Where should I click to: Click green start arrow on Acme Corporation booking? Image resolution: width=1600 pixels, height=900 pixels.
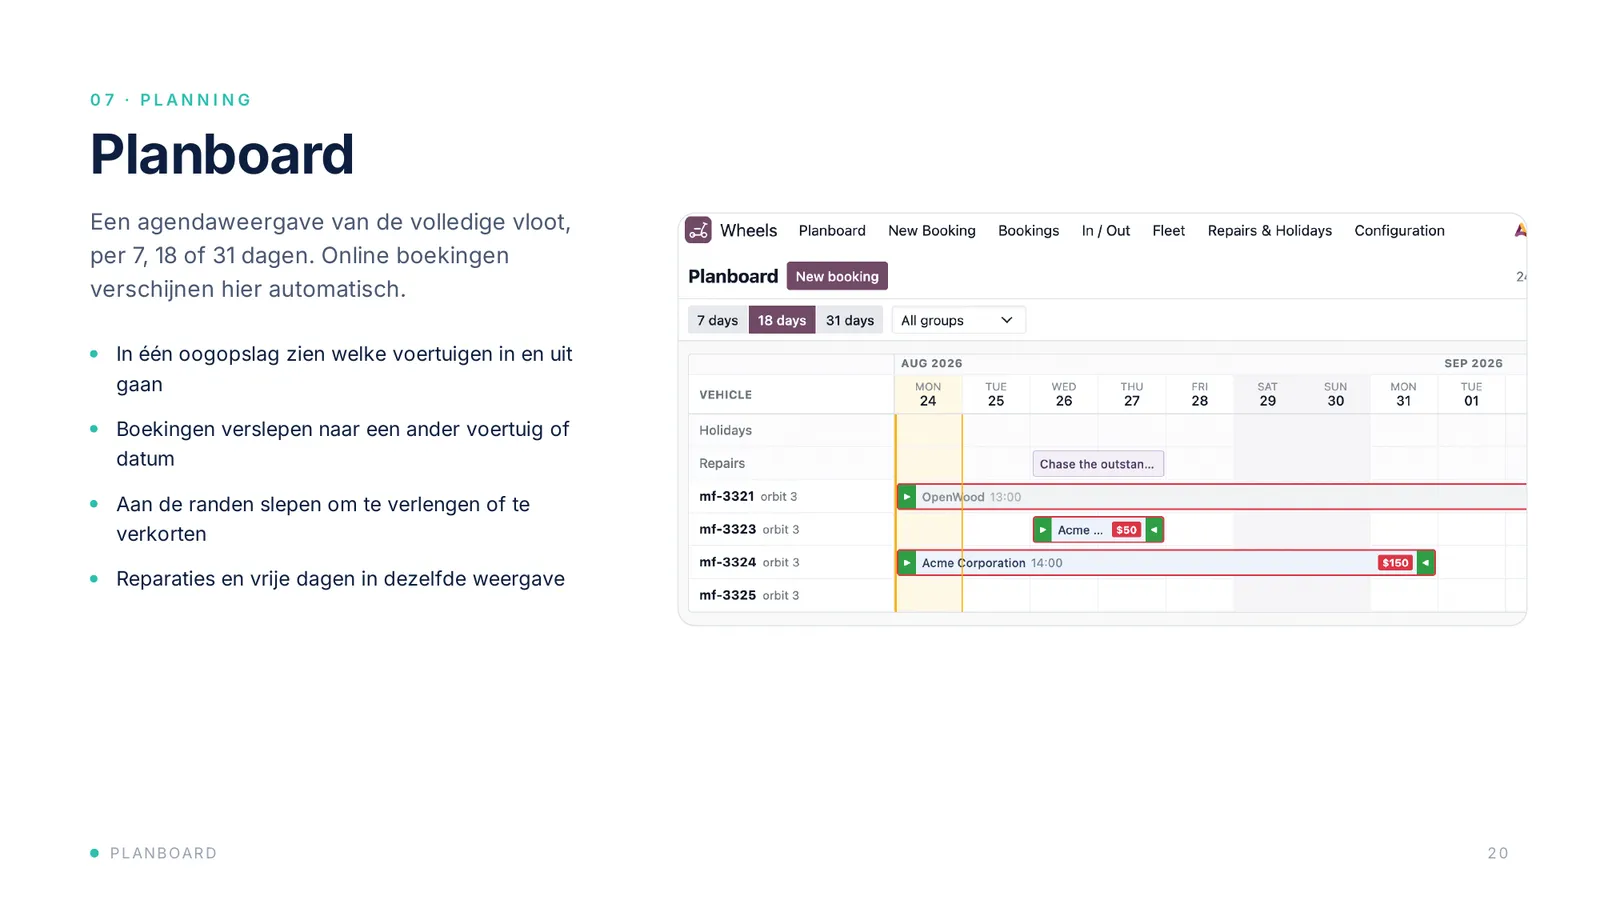point(907,563)
